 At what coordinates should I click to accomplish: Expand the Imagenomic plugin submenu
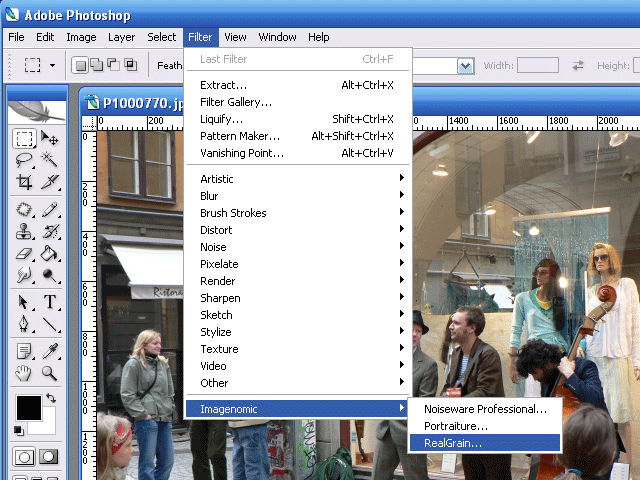pos(297,409)
